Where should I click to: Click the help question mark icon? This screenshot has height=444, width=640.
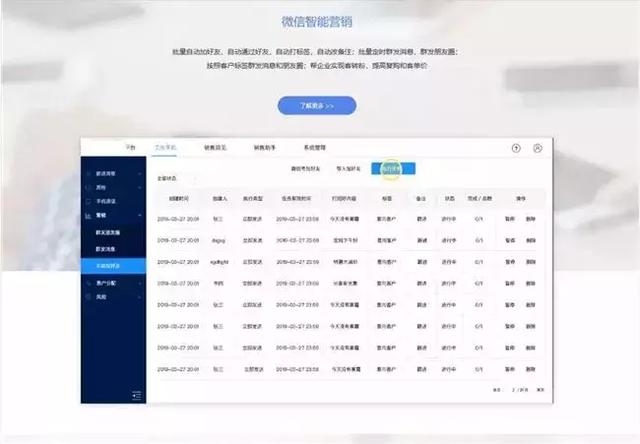click(516, 148)
